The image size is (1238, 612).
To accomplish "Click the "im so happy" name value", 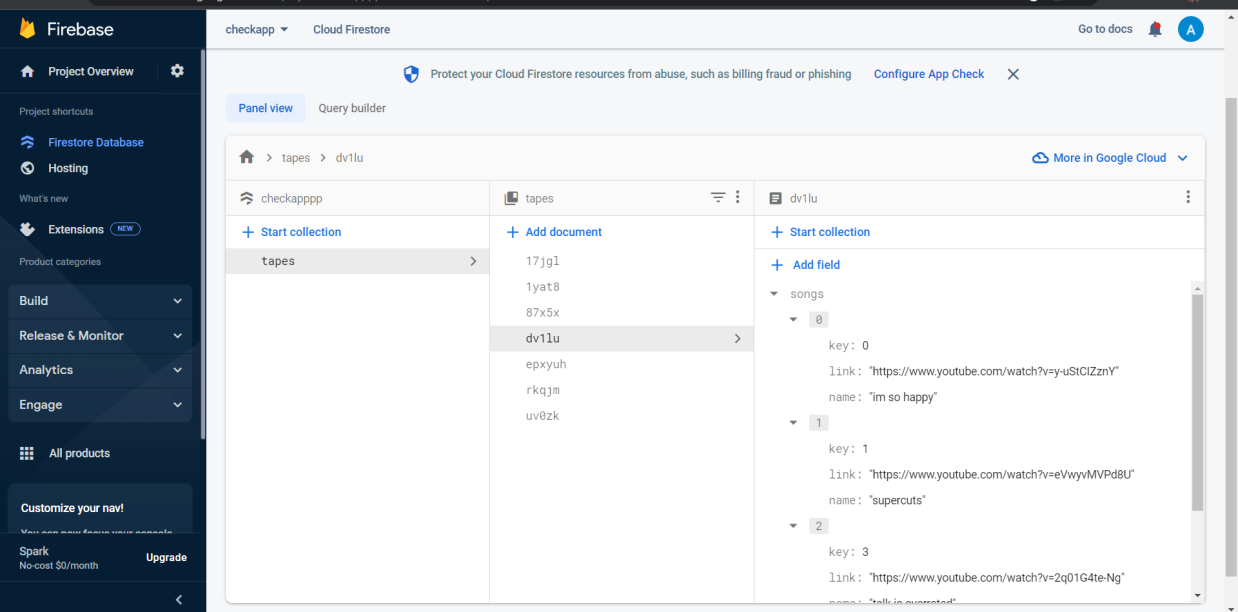I will 903,397.
